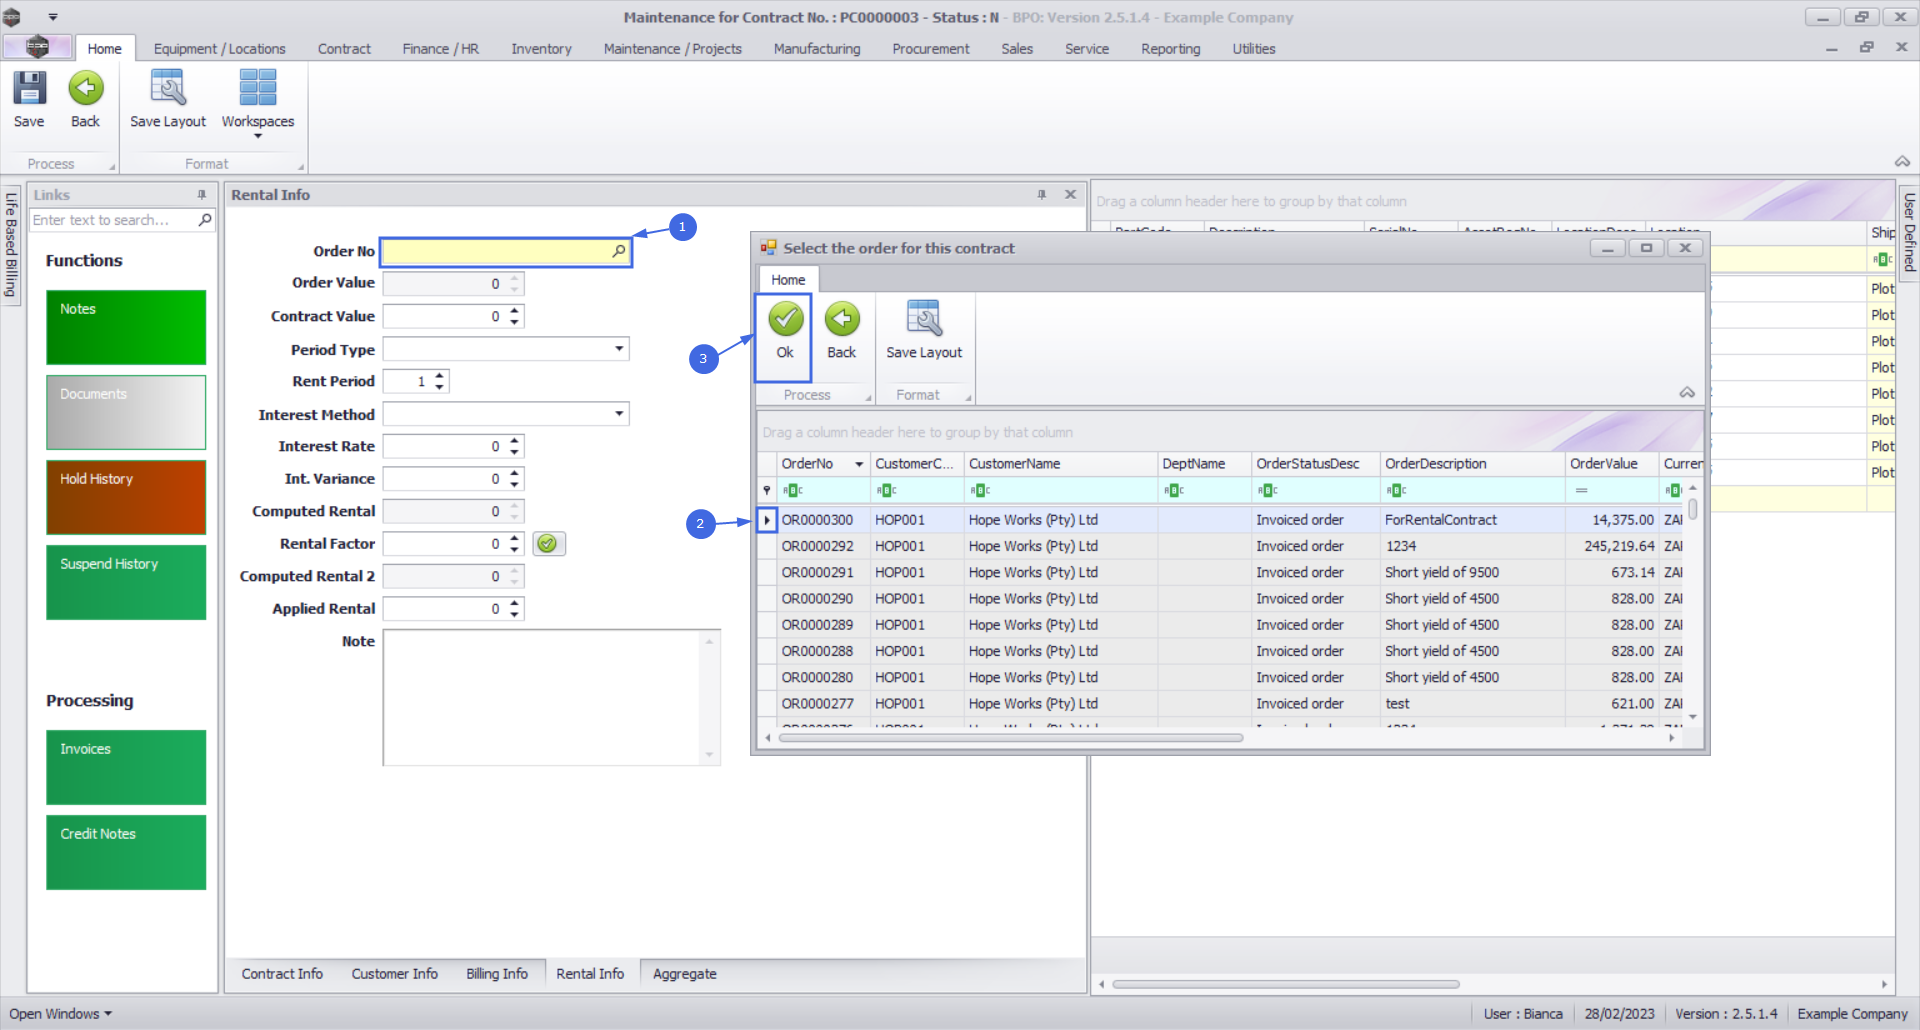
Task: Click the Links search text box
Action: [x=112, y=220]
